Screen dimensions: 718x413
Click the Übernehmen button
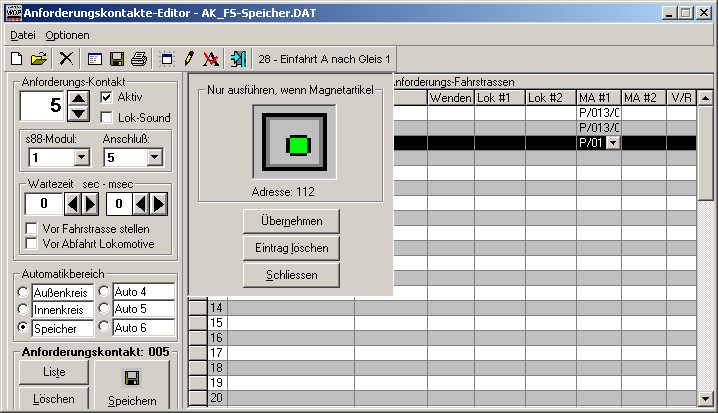click(x=290, y=220)
